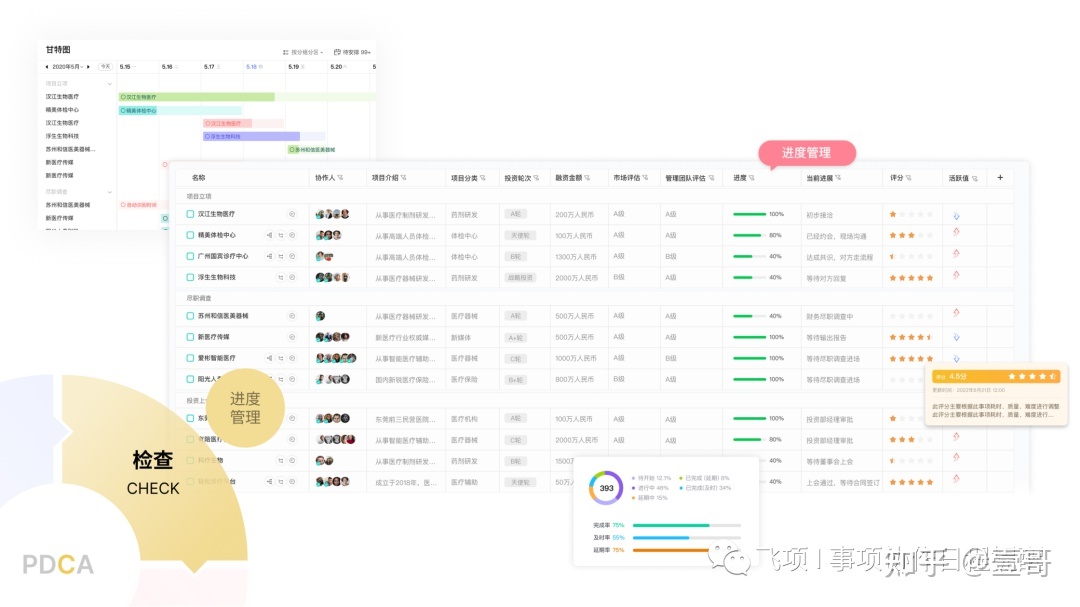Click the 当前进展 column header

pyautogui.click(x=825, y=178)
